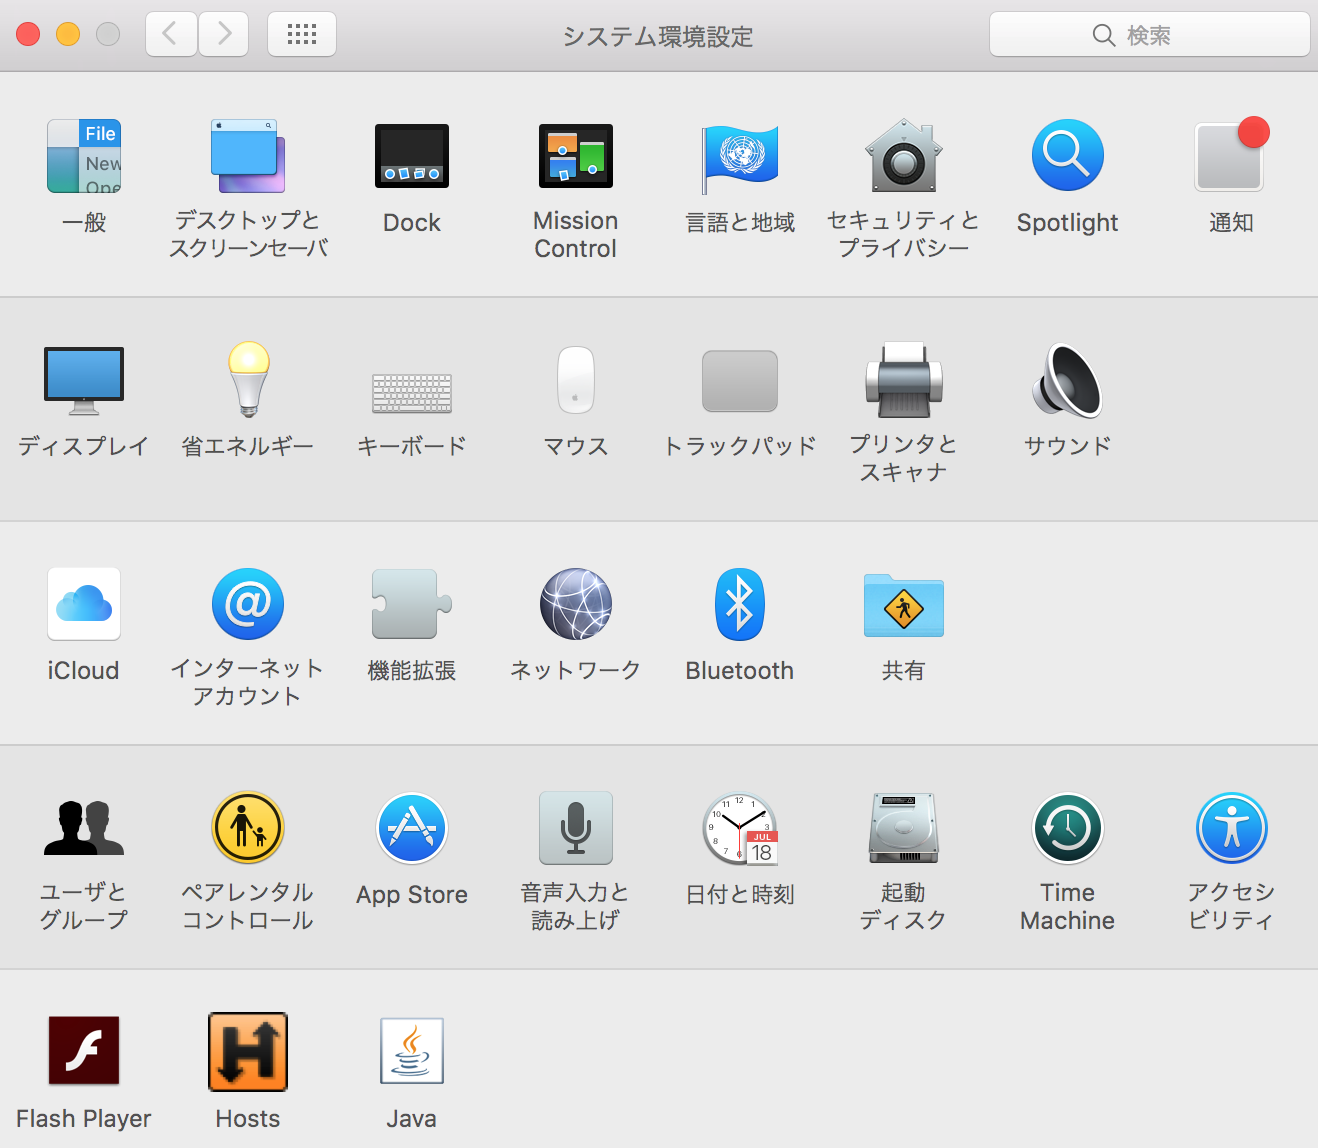Open iCloud preferences
Screen dimensions: 1318x1148
pyautogui.click(x=84, y=604)
